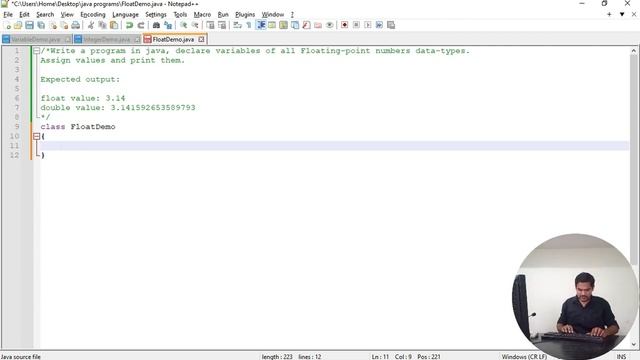
Task: Collapse the comment block fold marker on line 1
Action: click(x=36, y=51)
